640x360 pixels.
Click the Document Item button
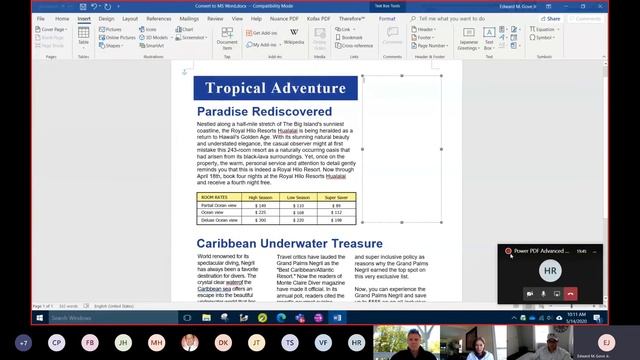click(227, 38)
